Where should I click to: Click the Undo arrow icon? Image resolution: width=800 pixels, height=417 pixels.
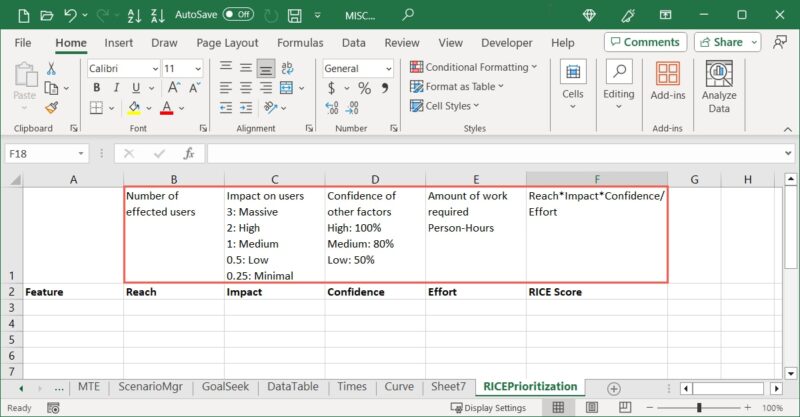point(70,15)
